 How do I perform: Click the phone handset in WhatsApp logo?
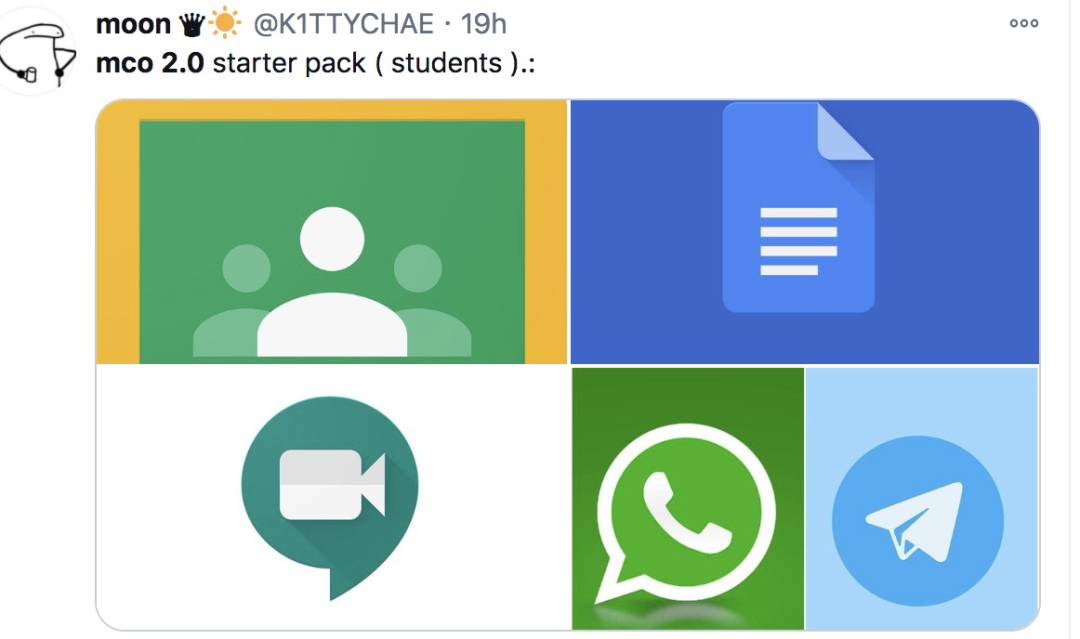pyautogui.click(x=686, y=512)
